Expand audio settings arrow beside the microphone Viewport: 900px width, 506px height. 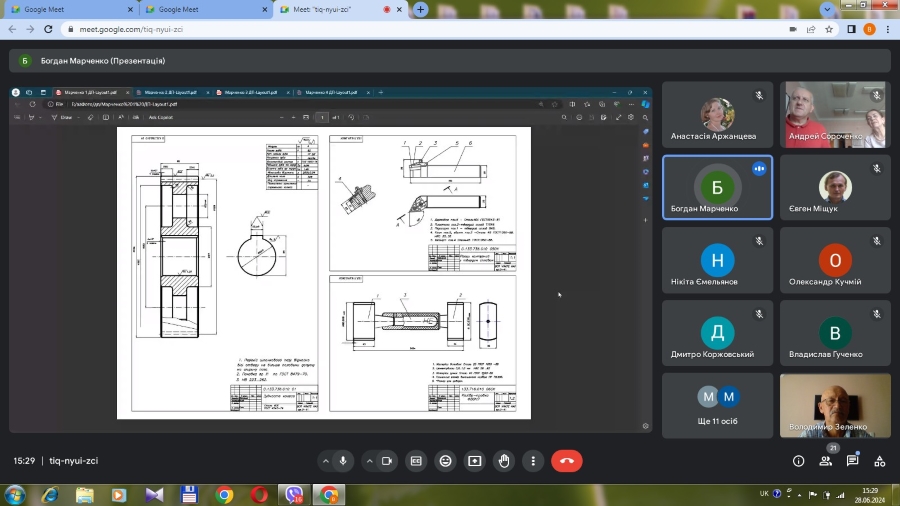coord(326,461)
